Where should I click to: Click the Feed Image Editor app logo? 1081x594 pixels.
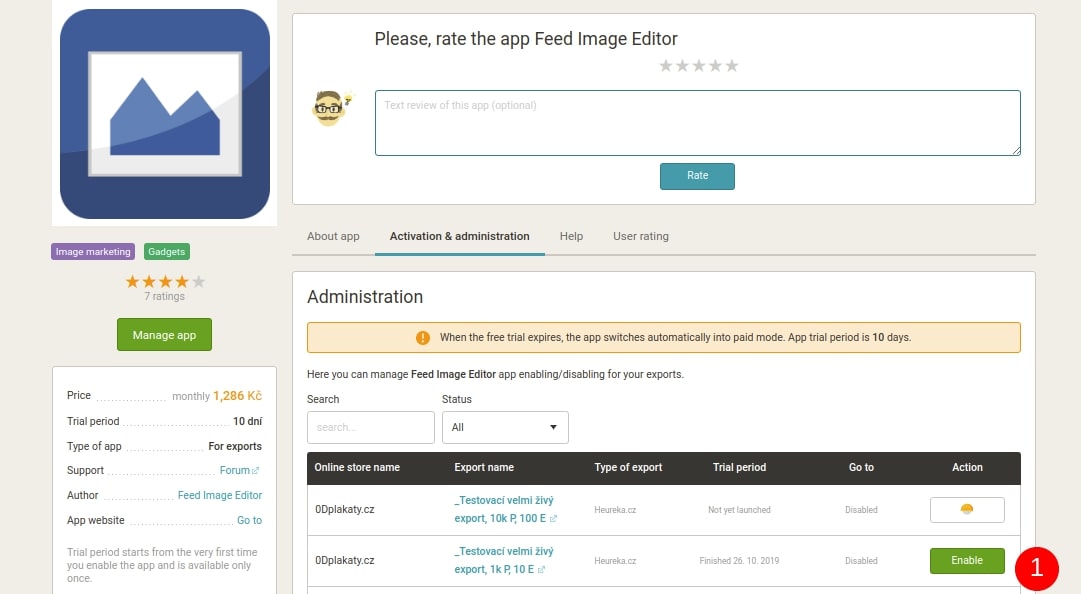pos(165,114)
